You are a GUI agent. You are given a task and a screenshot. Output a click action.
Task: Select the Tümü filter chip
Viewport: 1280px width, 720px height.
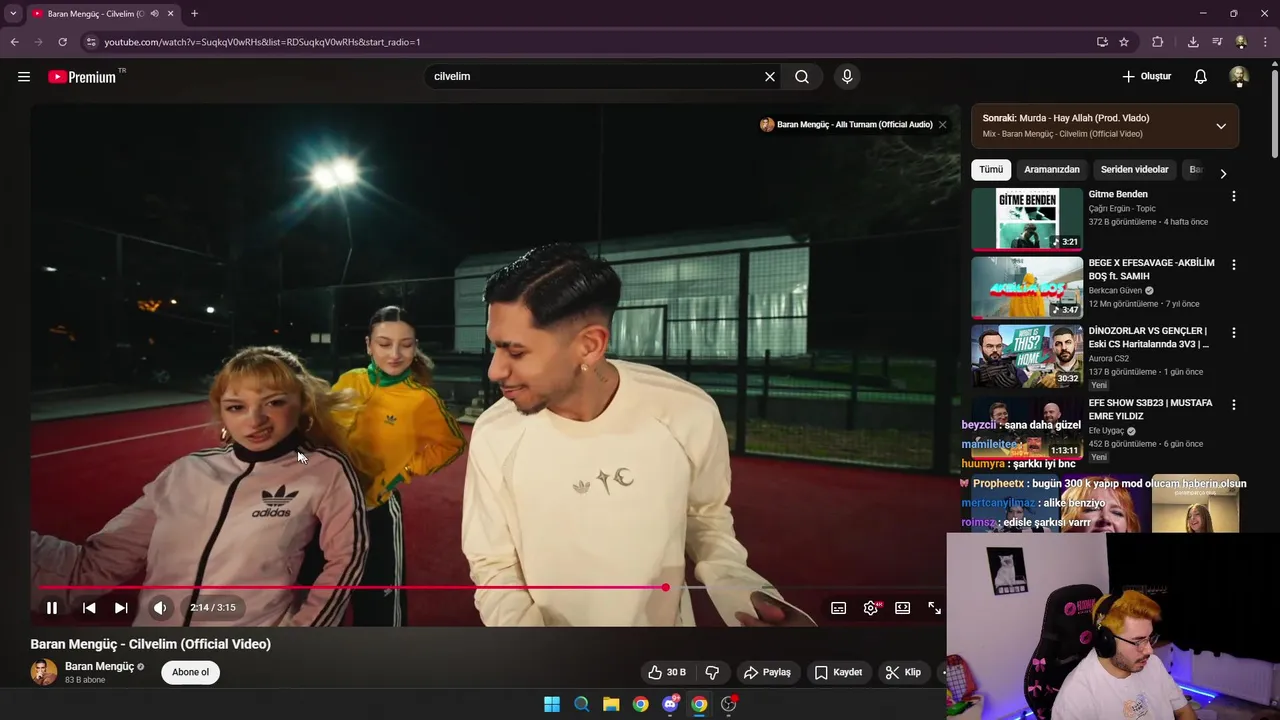pos(991,170)
